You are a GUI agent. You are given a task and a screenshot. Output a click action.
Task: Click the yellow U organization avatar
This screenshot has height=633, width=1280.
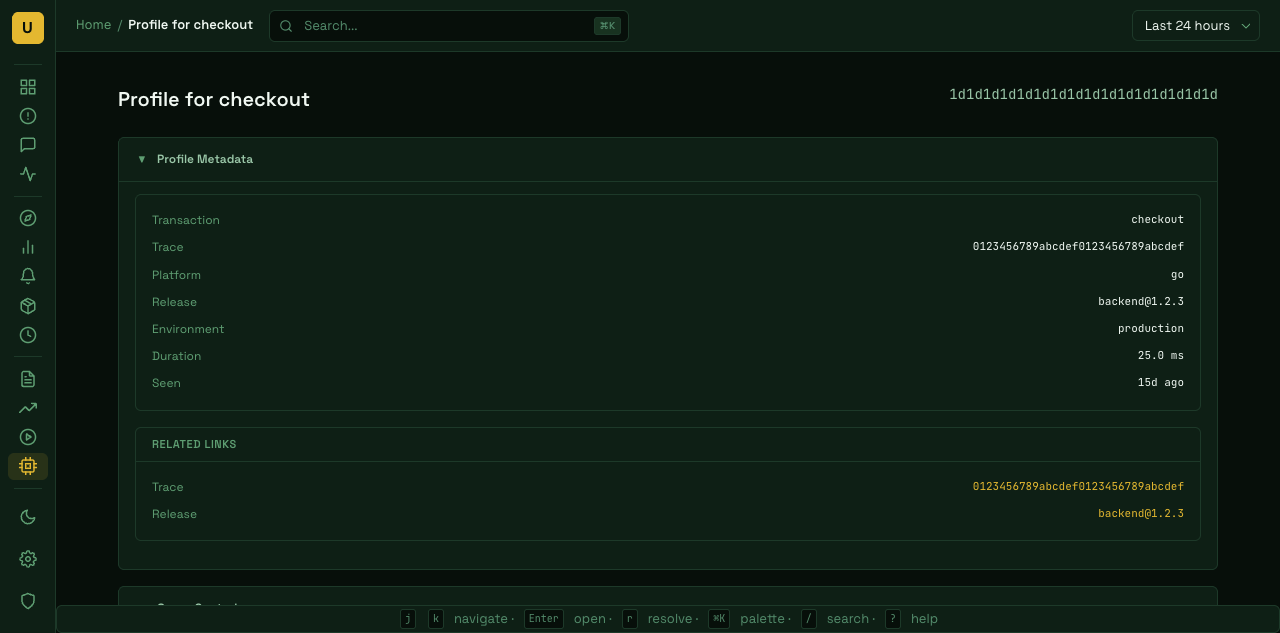click(x=28, y=28)
